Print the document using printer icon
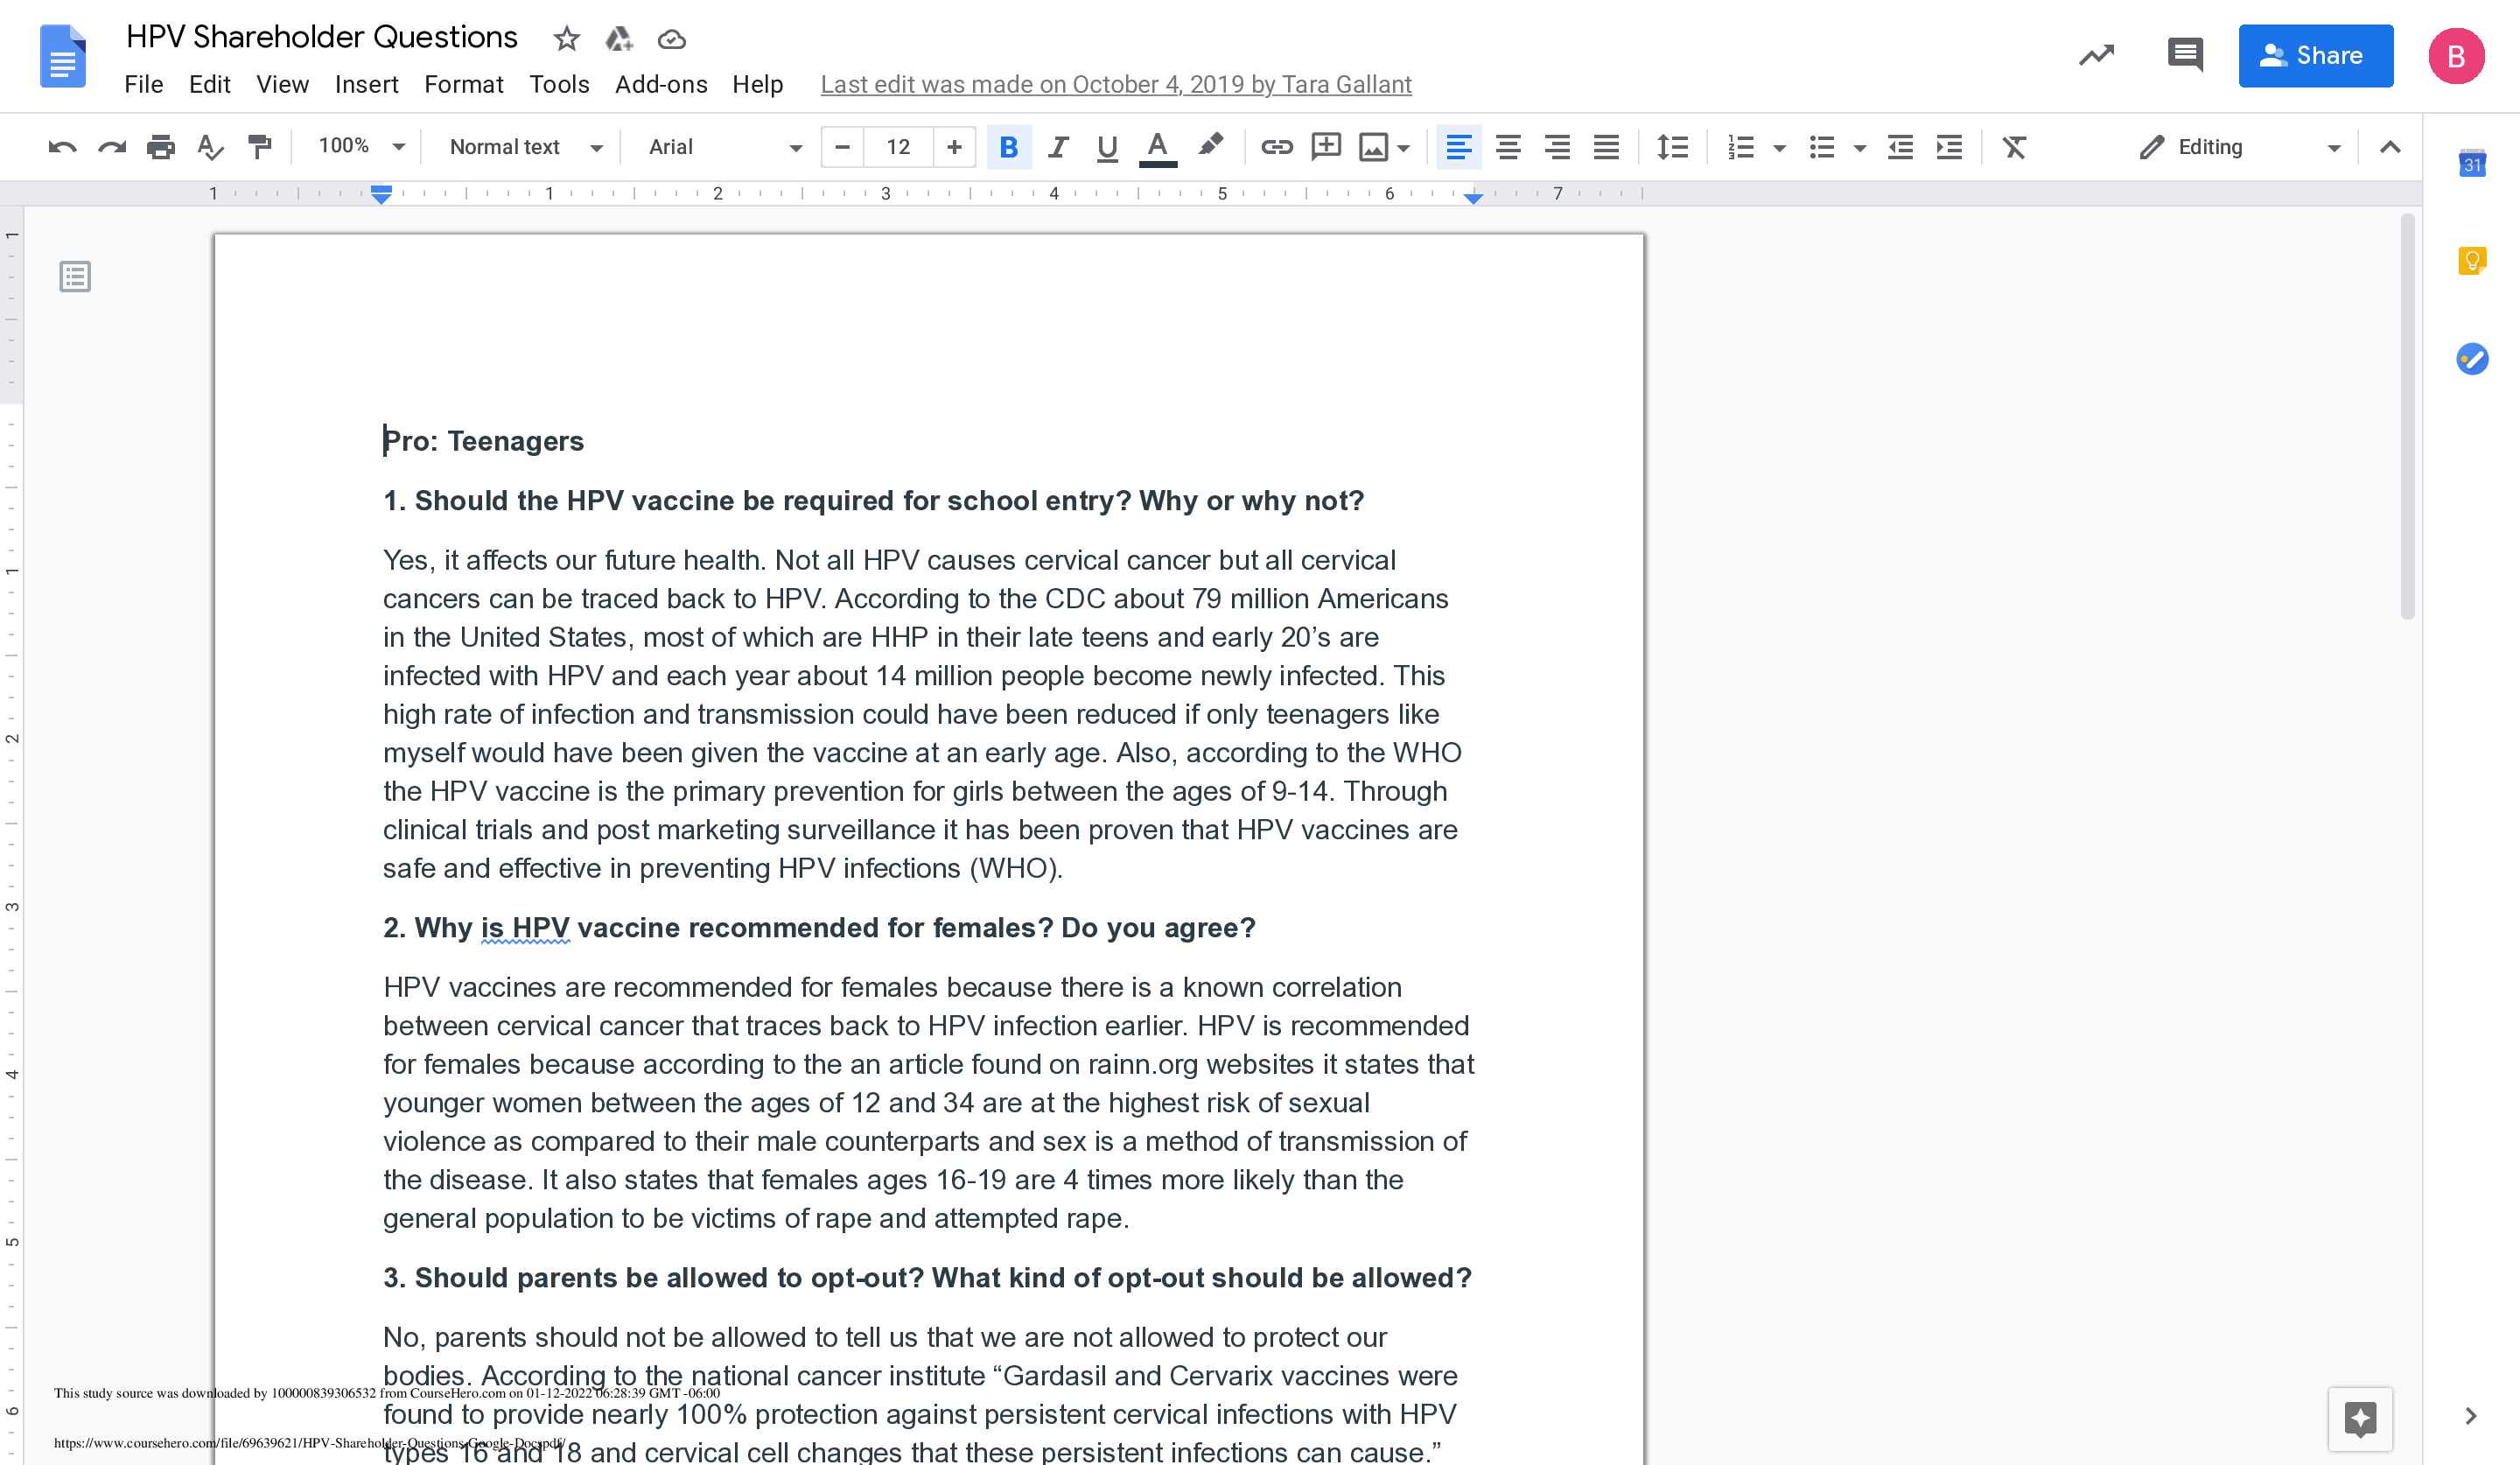 (160, 147)
